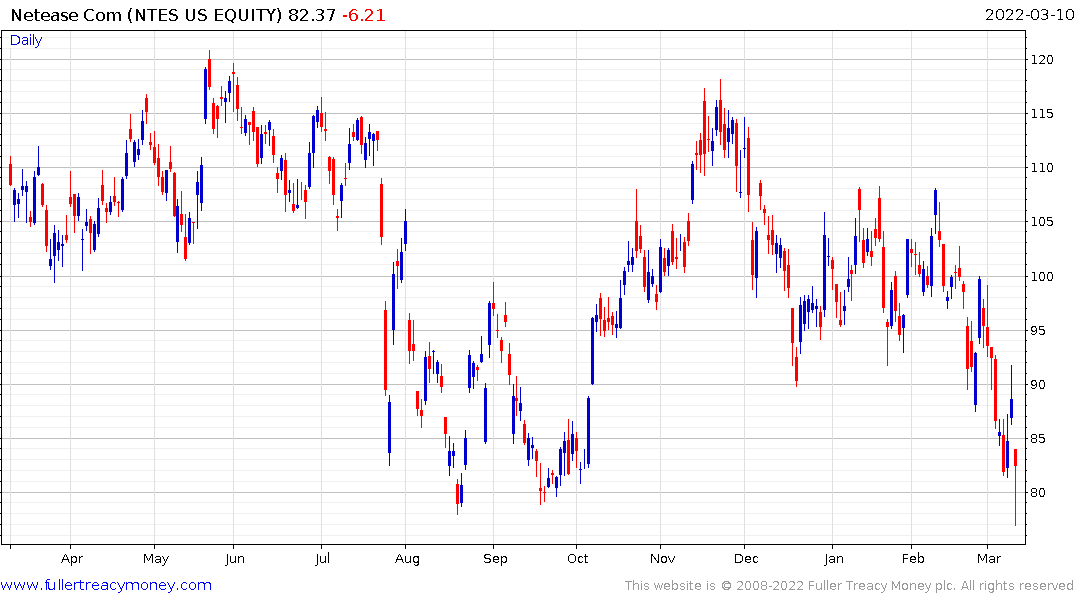Click the 95 price axis label
This screenshot has width=1075, height=600.
[x=1039, y=331]
